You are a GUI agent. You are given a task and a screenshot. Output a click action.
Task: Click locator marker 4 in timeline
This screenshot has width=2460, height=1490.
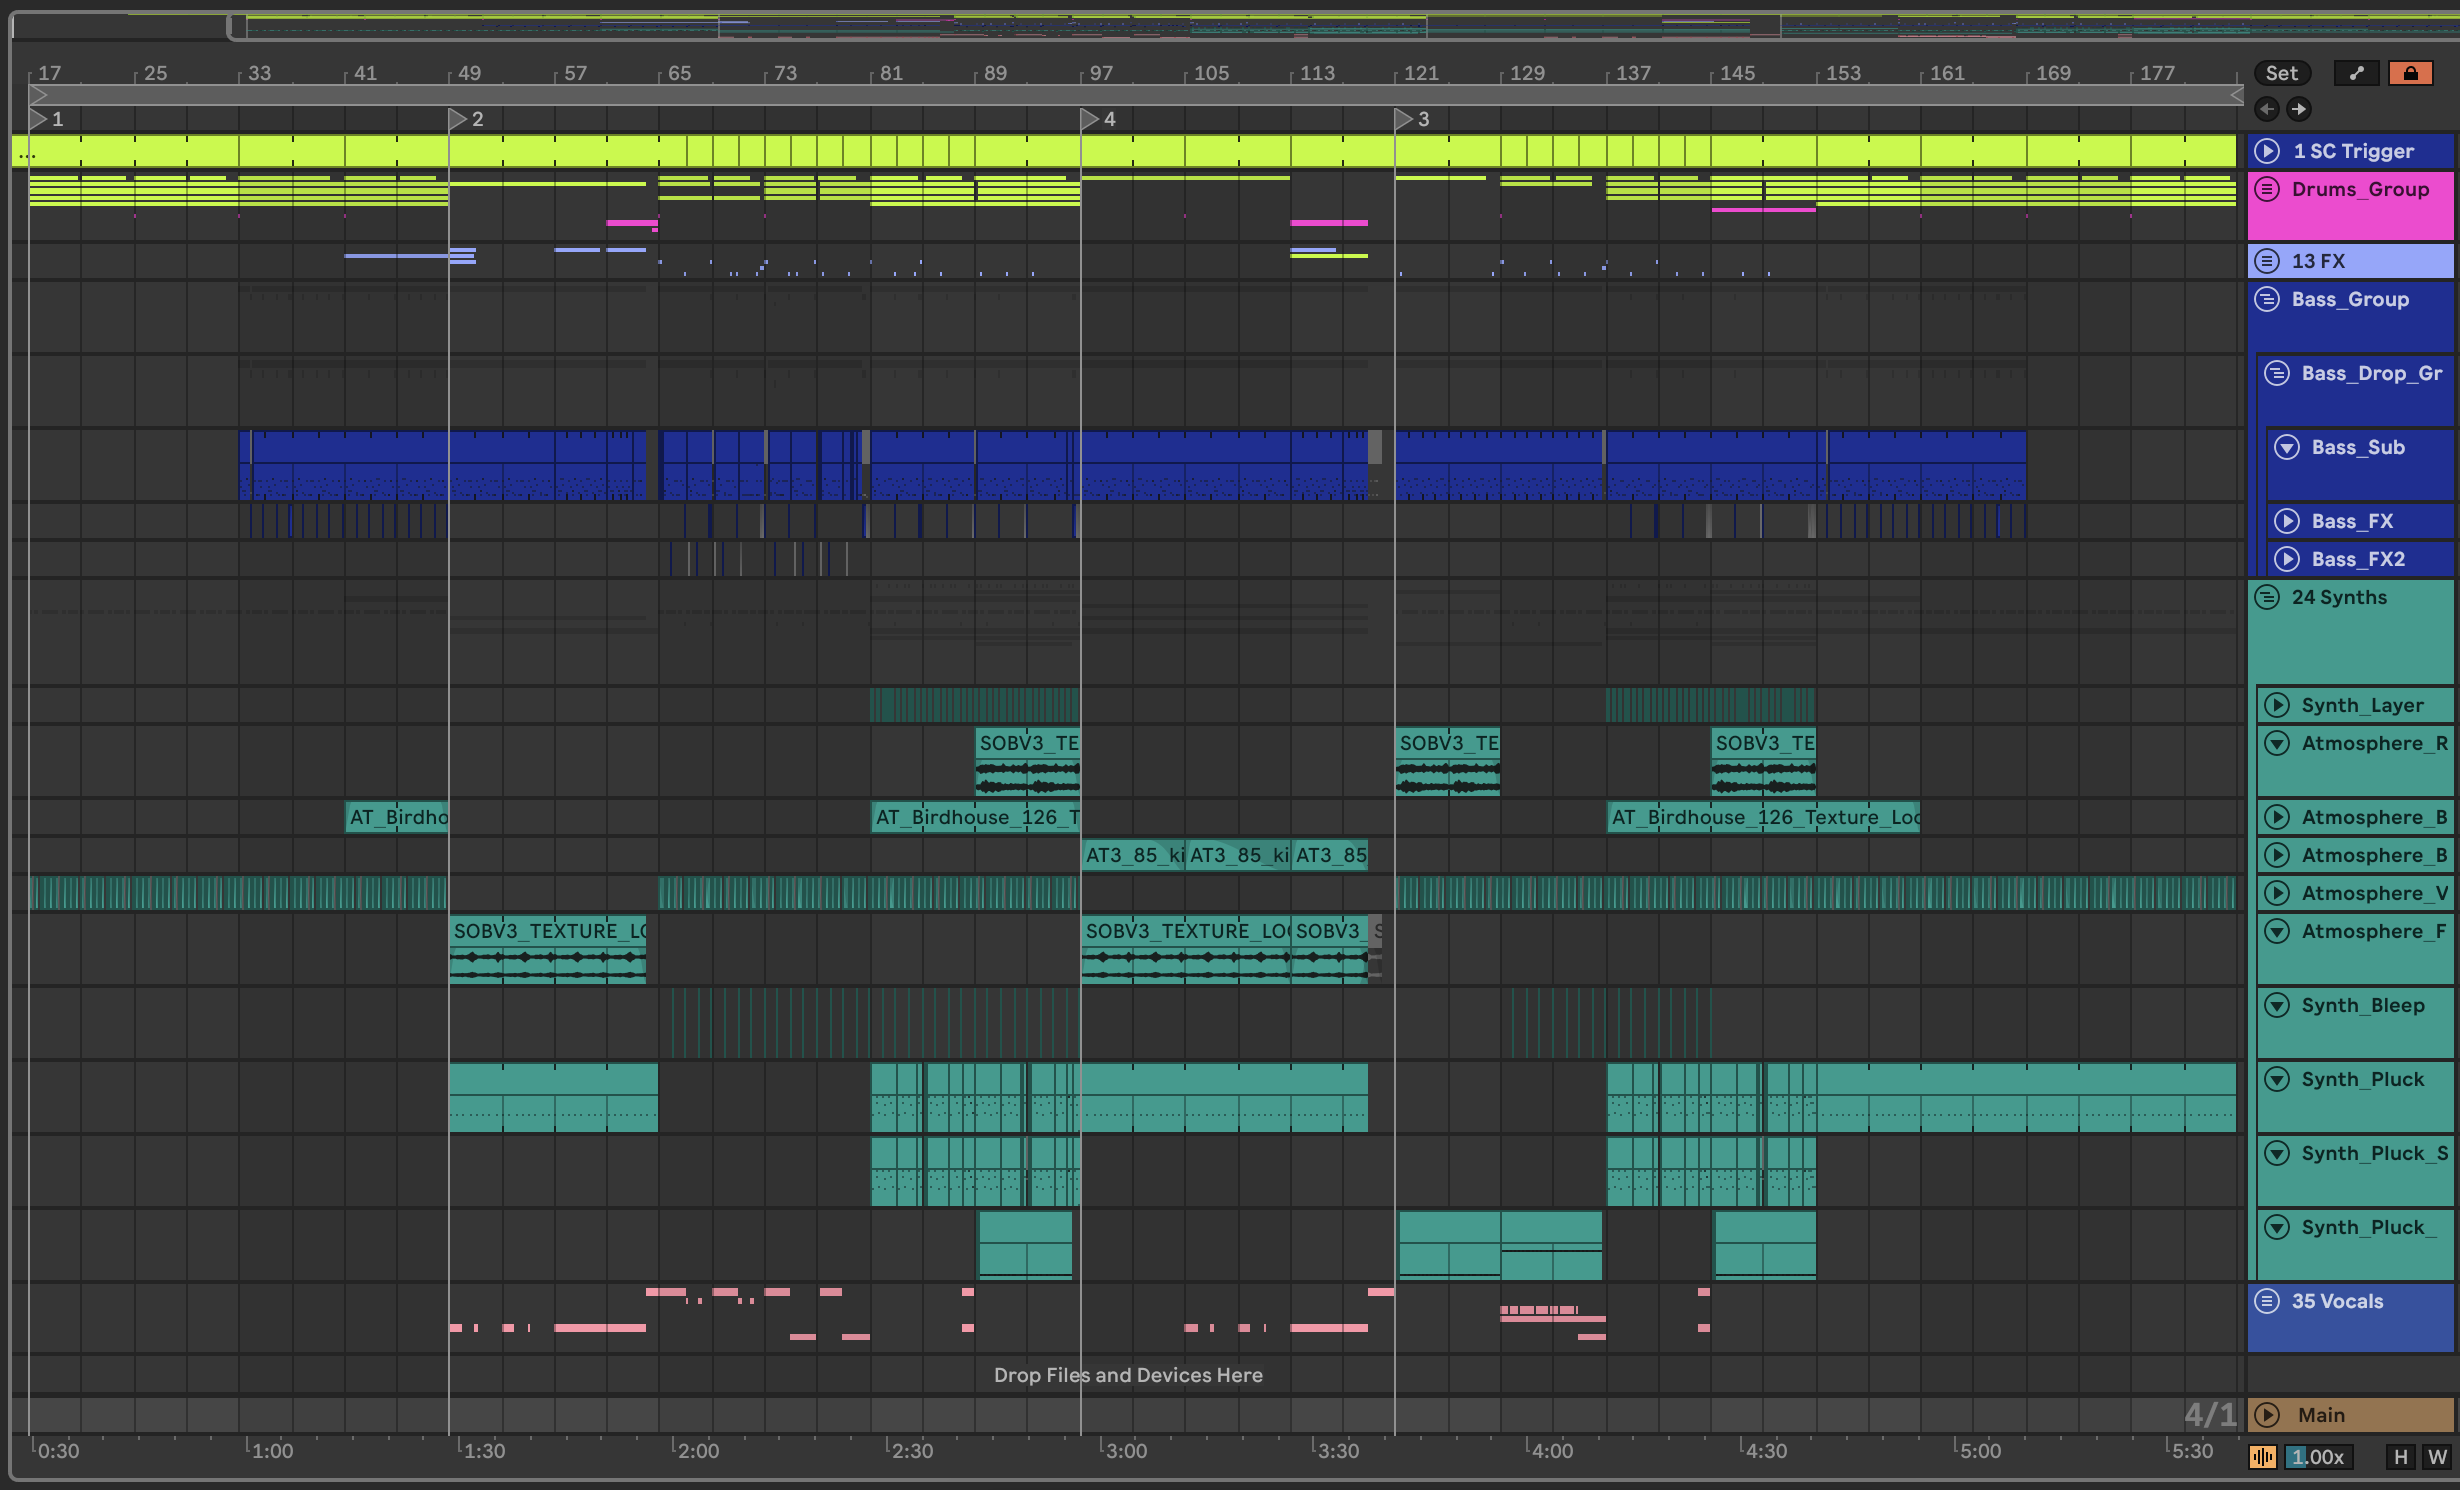click(x=1090, y=119)
